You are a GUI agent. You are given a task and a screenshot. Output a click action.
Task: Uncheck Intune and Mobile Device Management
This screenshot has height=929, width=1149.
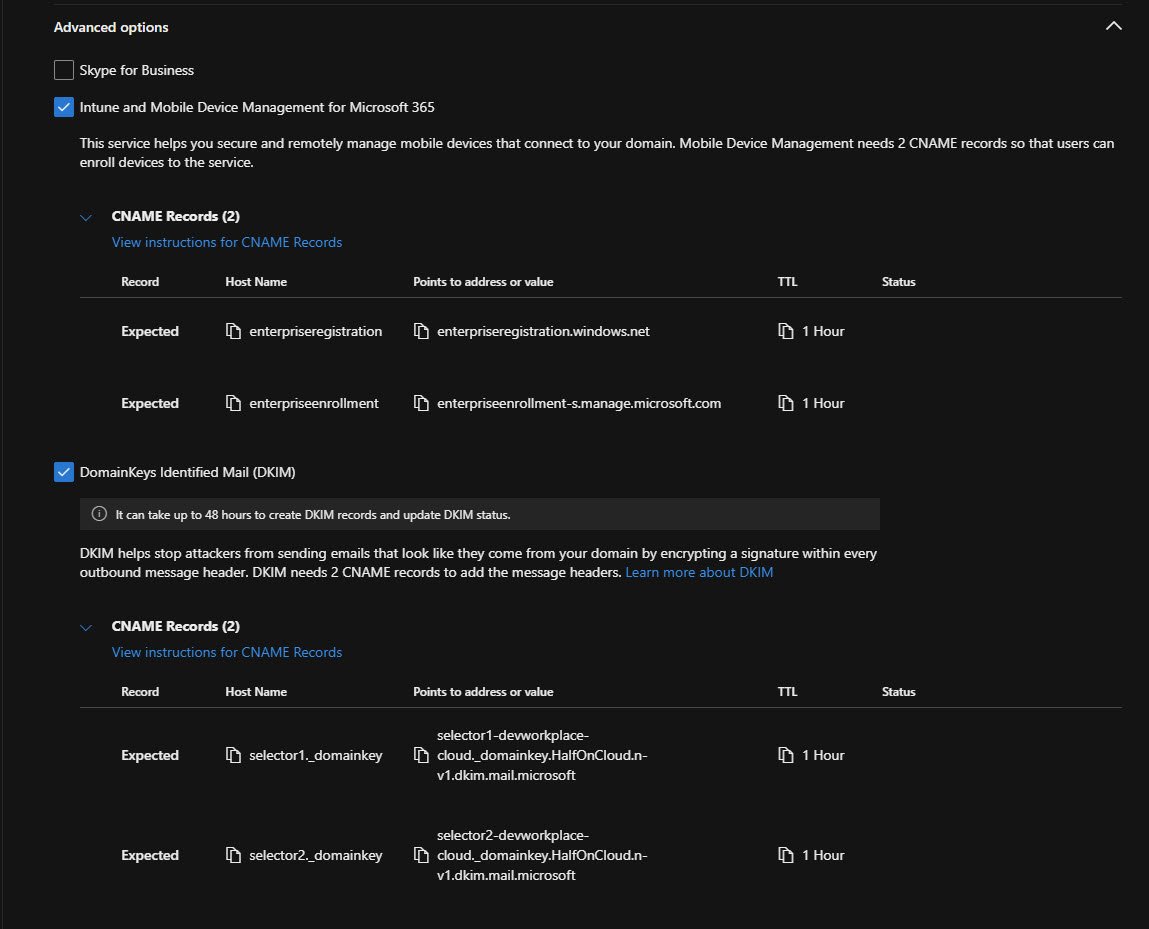click(x=64, y=107)
